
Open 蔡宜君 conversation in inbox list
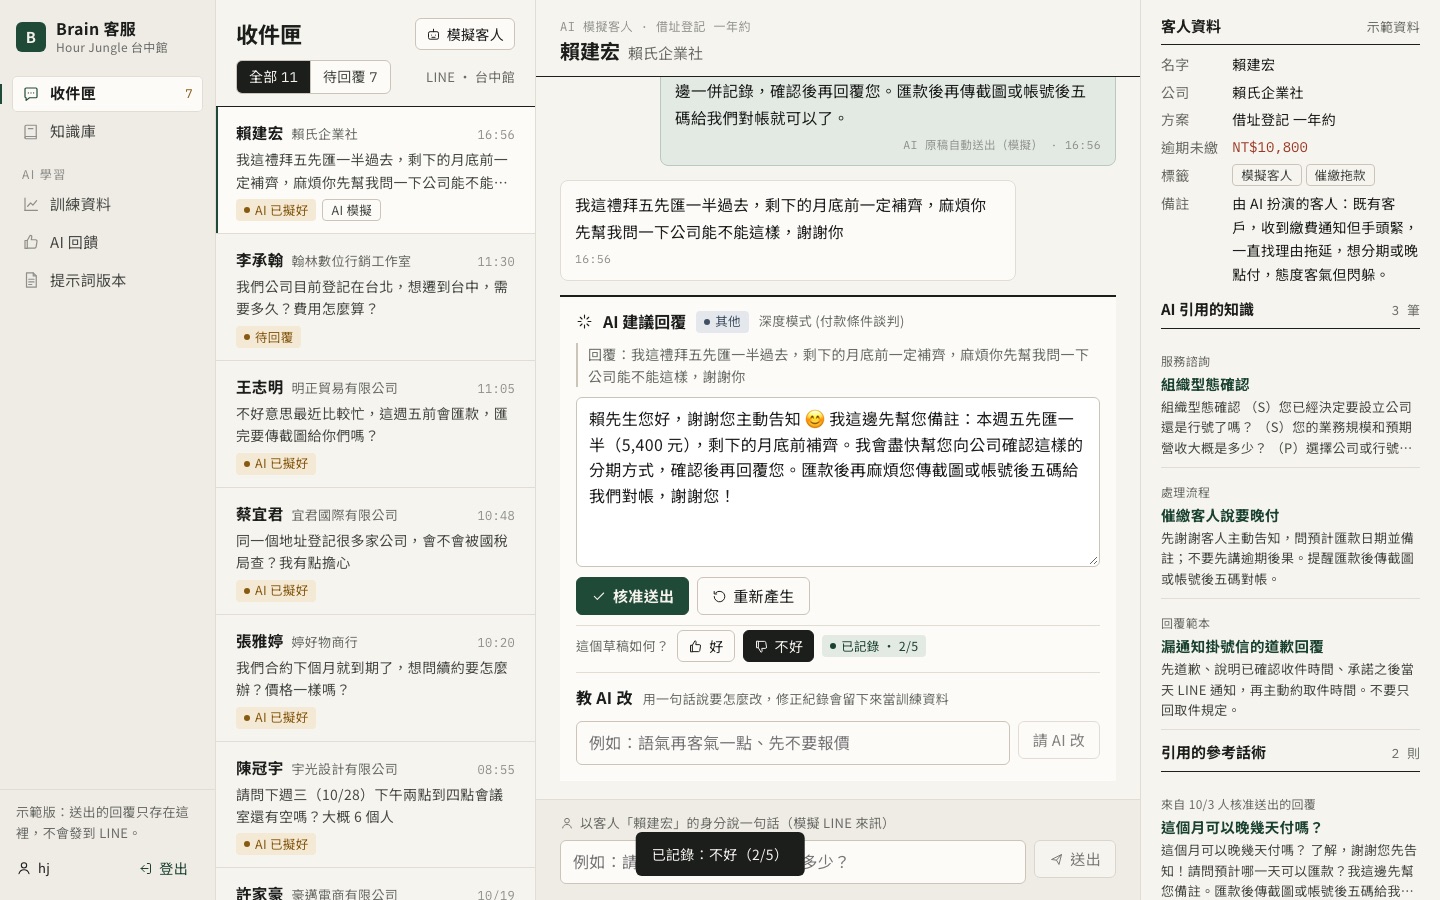(x=376, y=551)
